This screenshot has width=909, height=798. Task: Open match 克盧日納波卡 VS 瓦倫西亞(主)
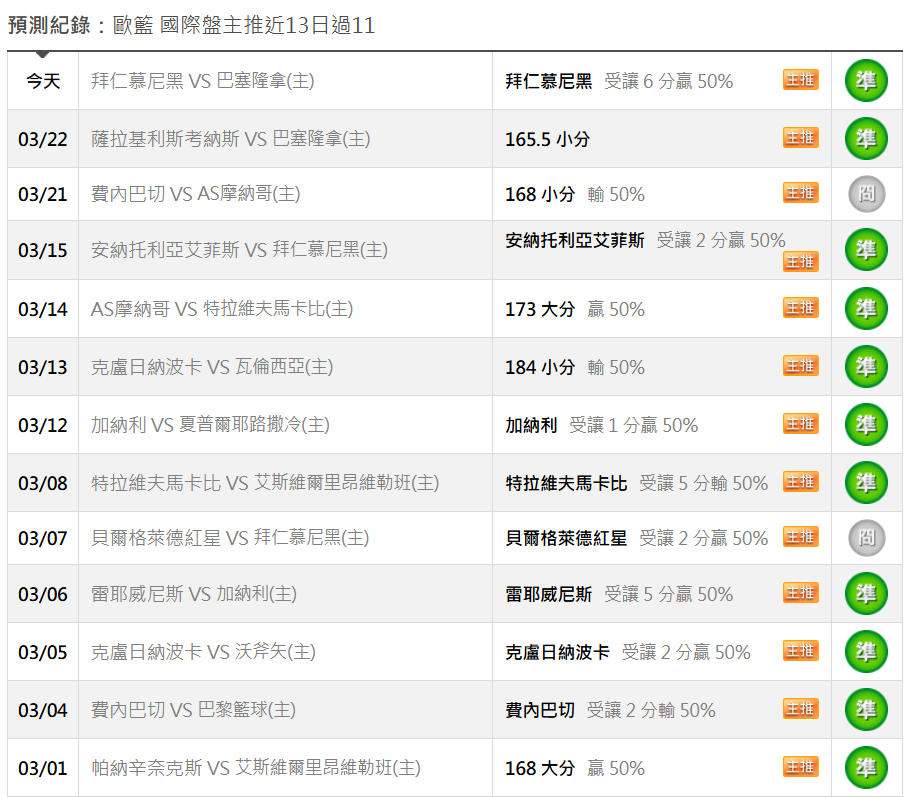(x=212, y=366)
